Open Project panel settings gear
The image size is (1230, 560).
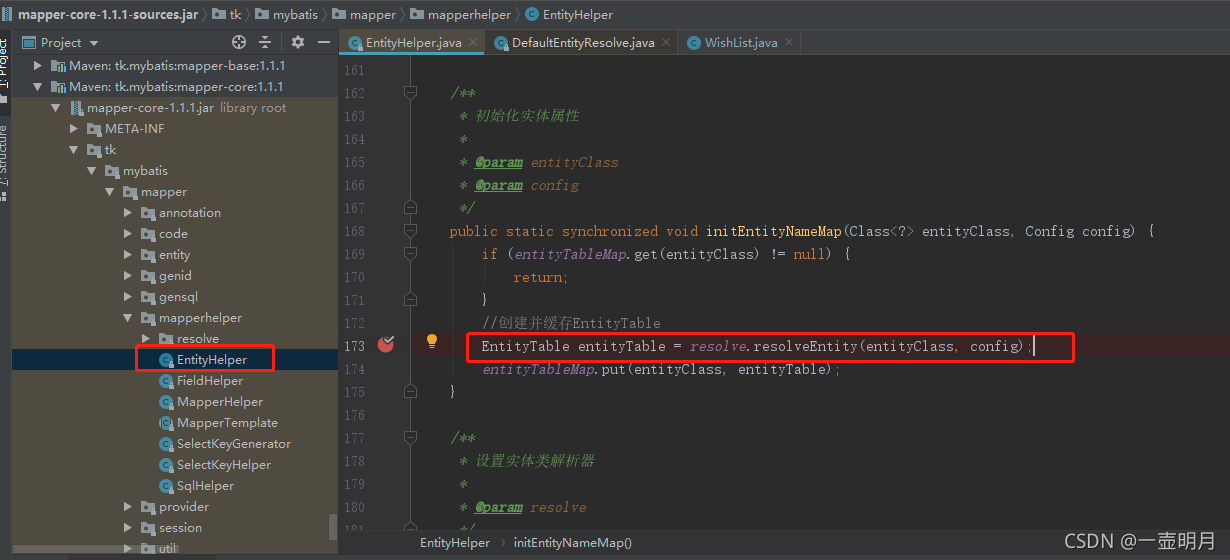coord(298,42)
